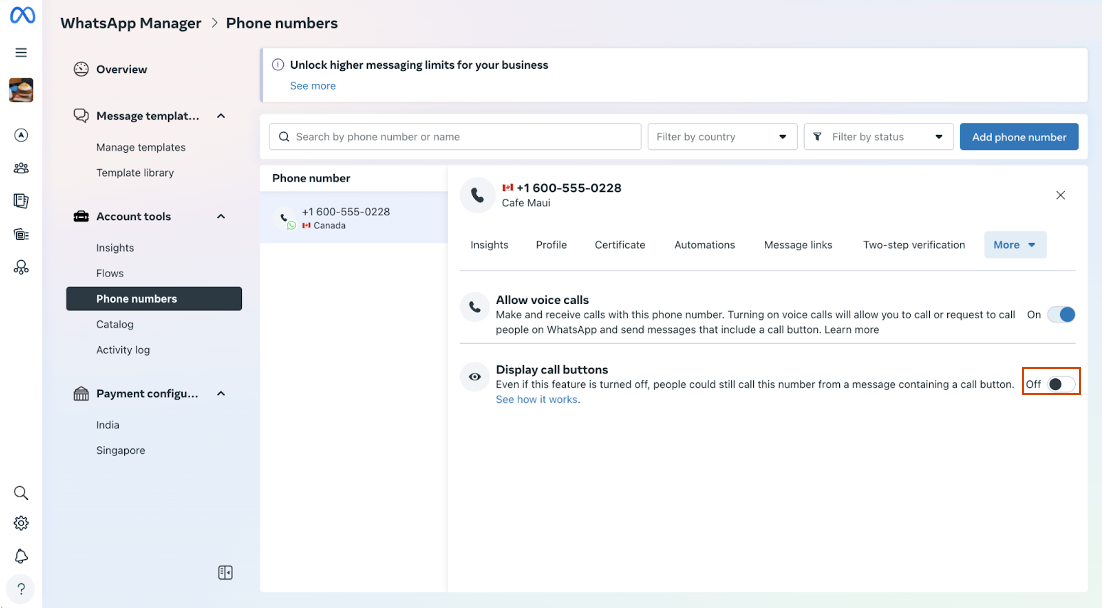1102x608 pixels.
Task: Click the Phone number column header
Action: pos(311,178)
